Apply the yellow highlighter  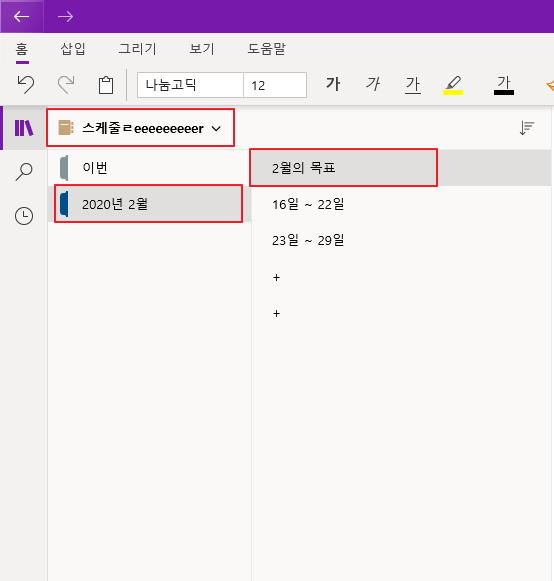453,85
